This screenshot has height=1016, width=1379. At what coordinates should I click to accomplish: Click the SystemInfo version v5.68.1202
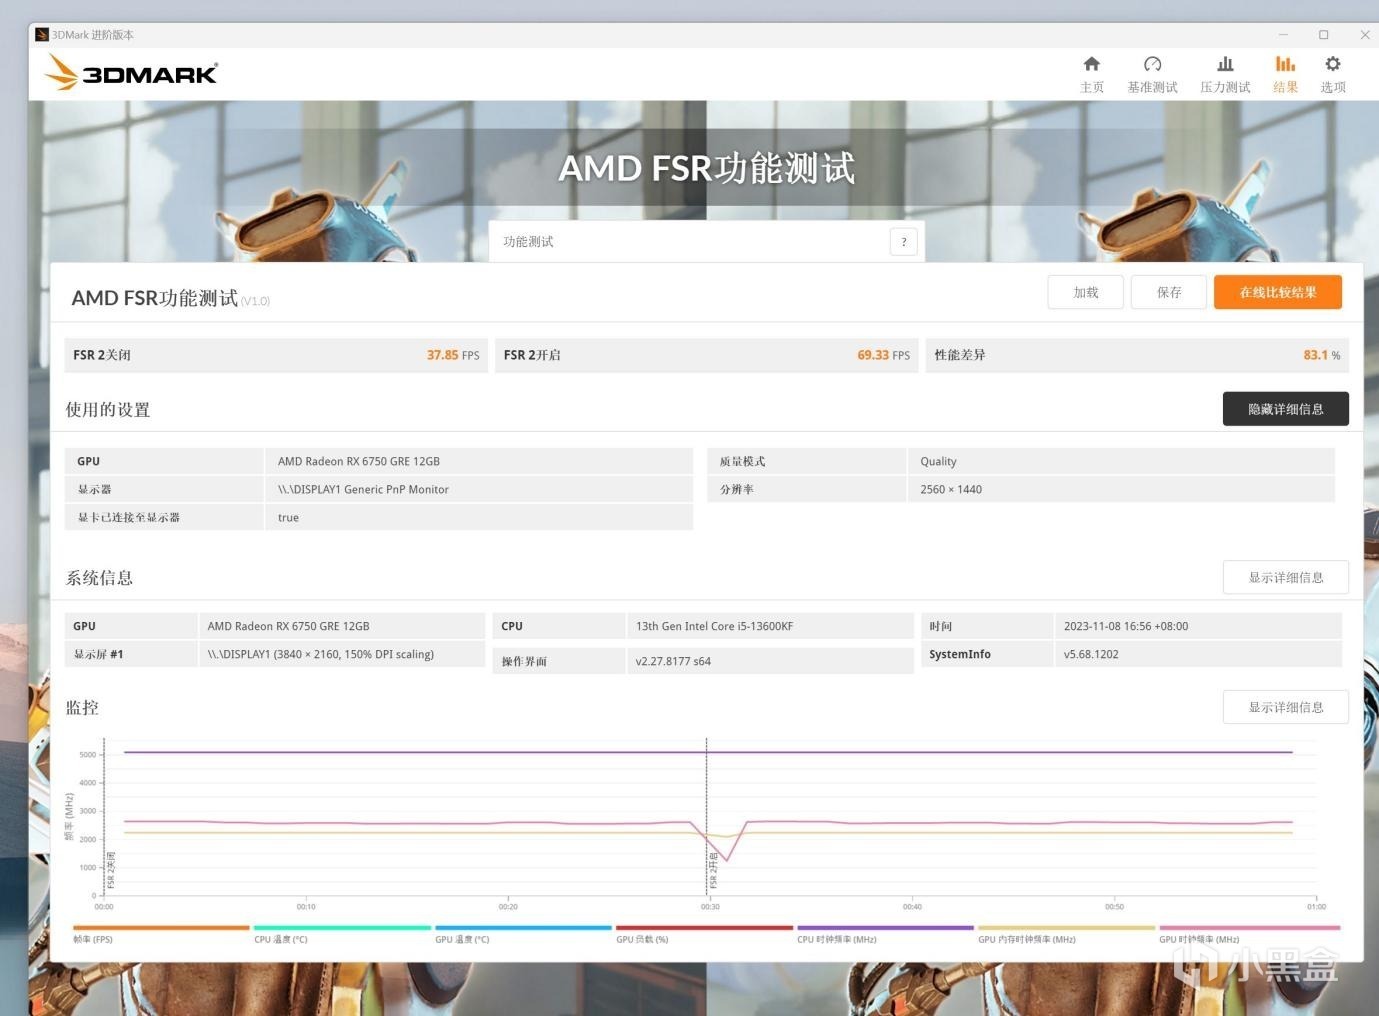[1091, 654]
